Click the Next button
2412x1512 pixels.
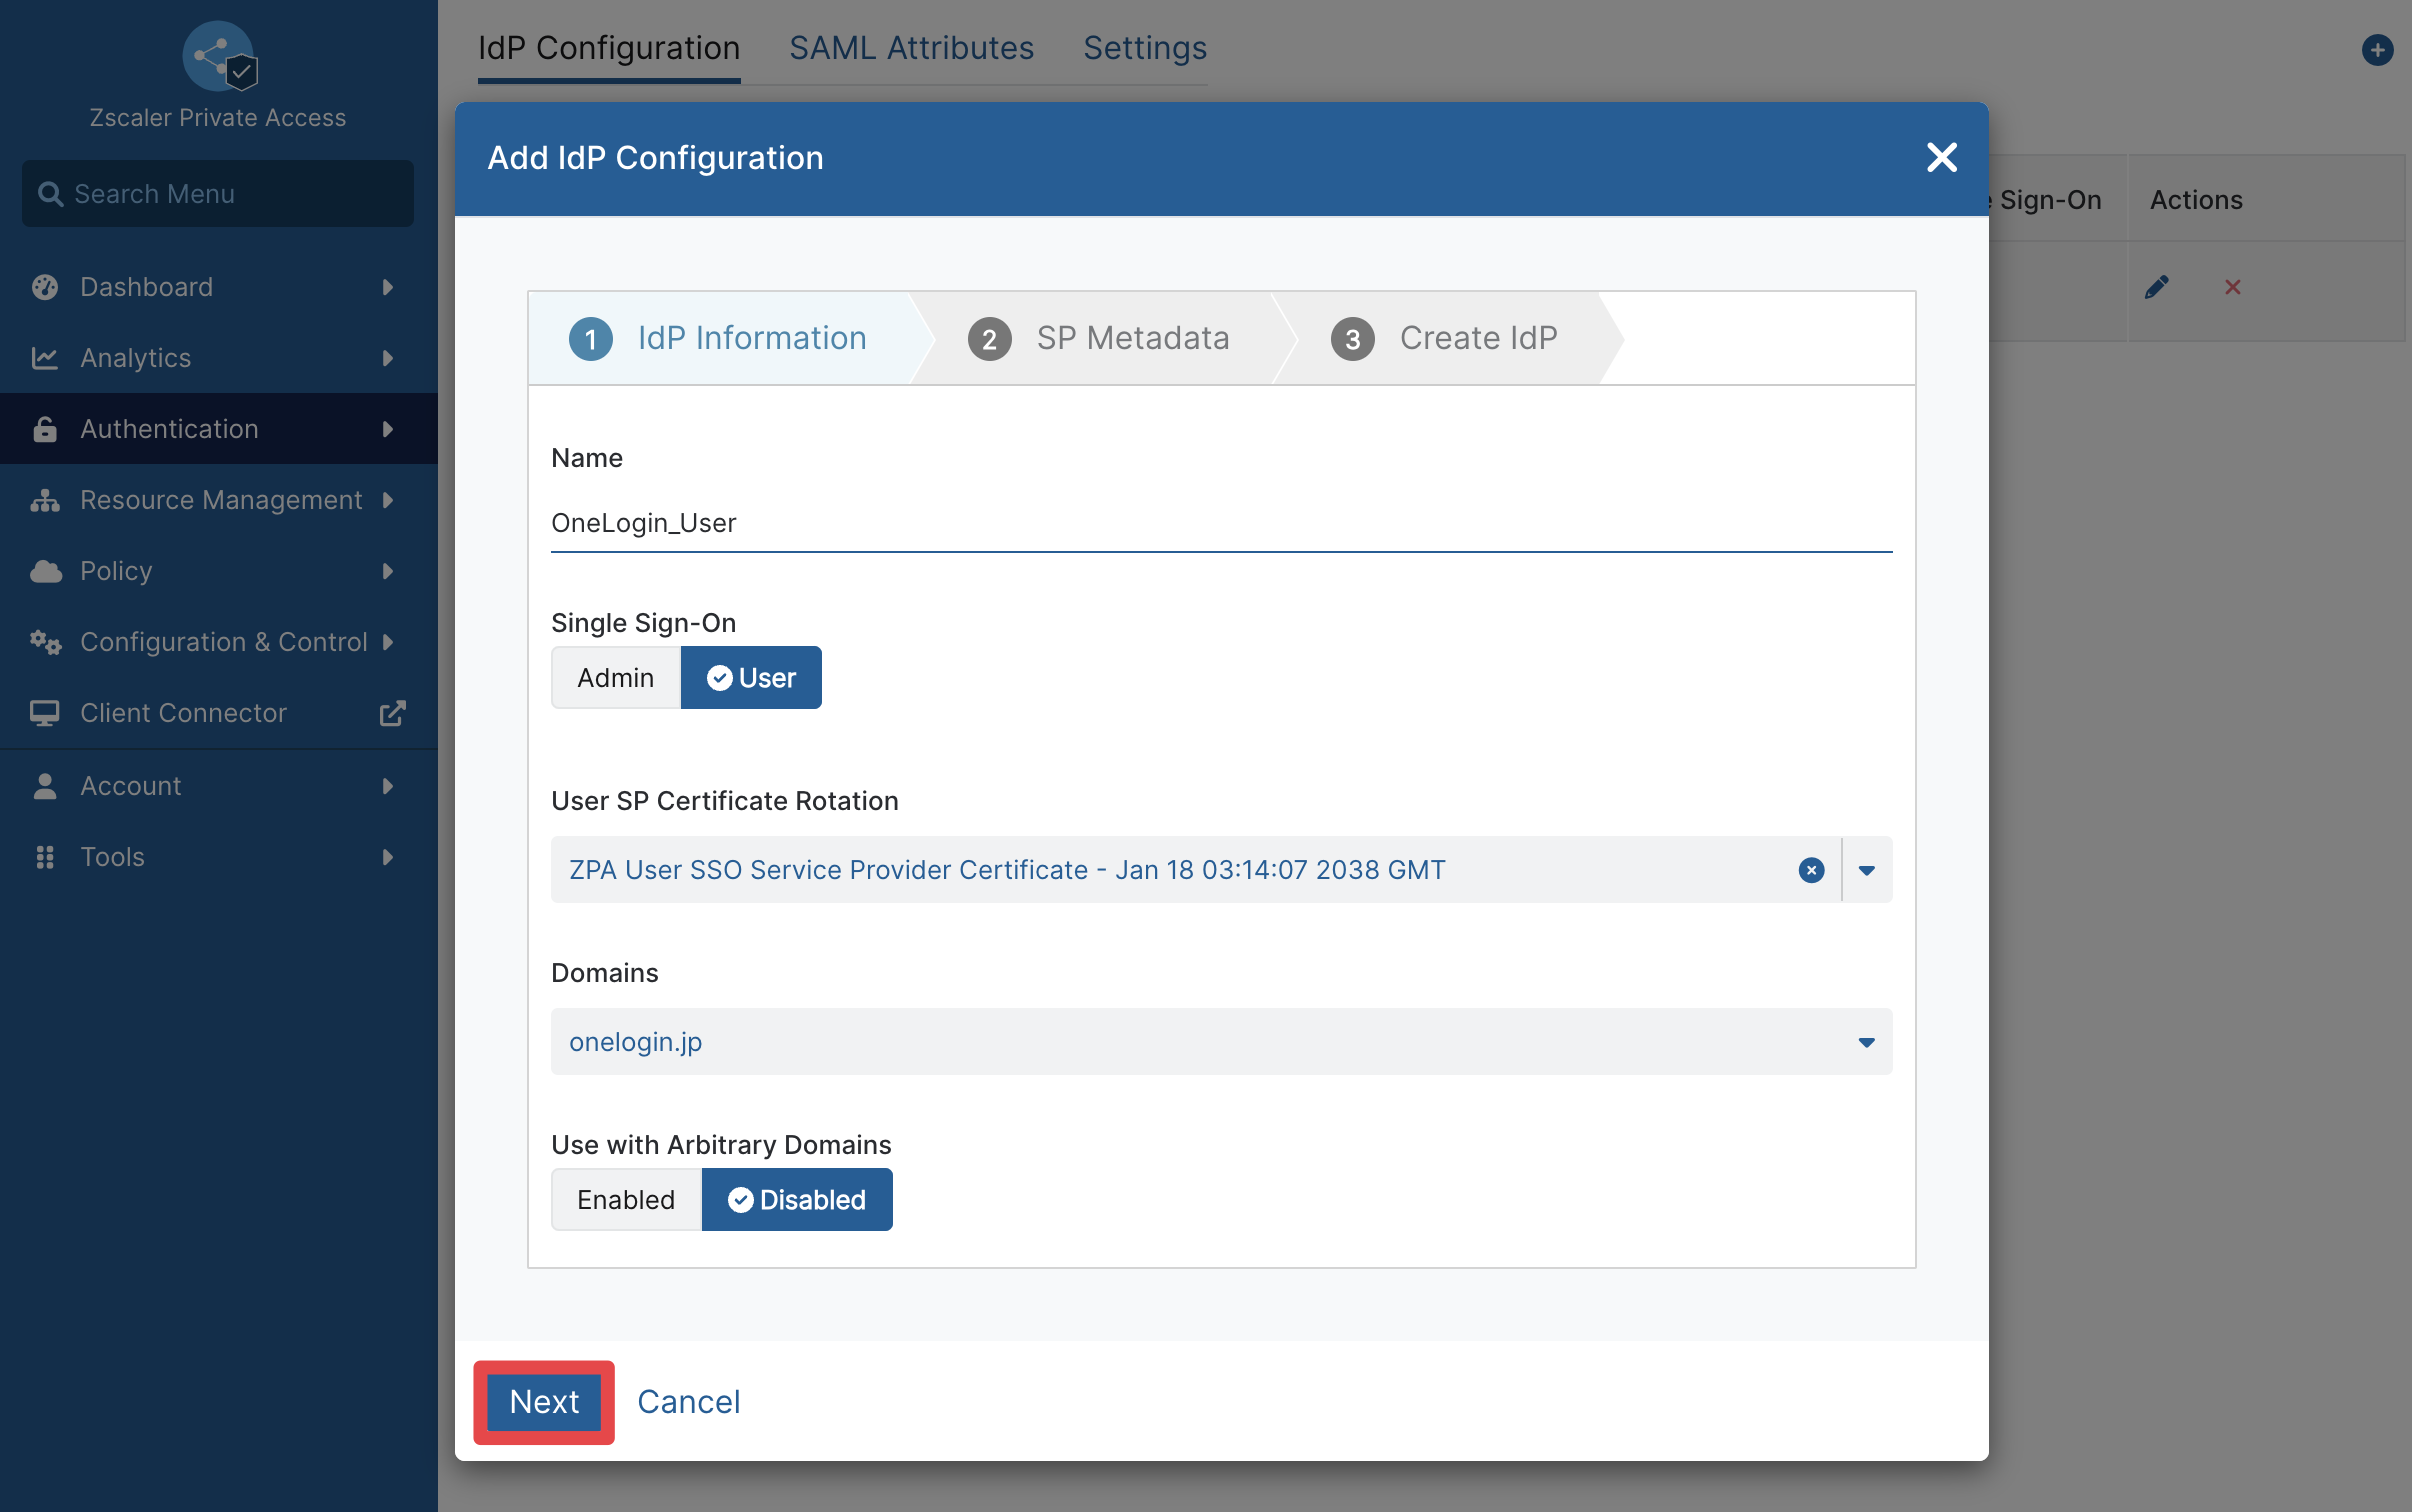point(544,1402)
